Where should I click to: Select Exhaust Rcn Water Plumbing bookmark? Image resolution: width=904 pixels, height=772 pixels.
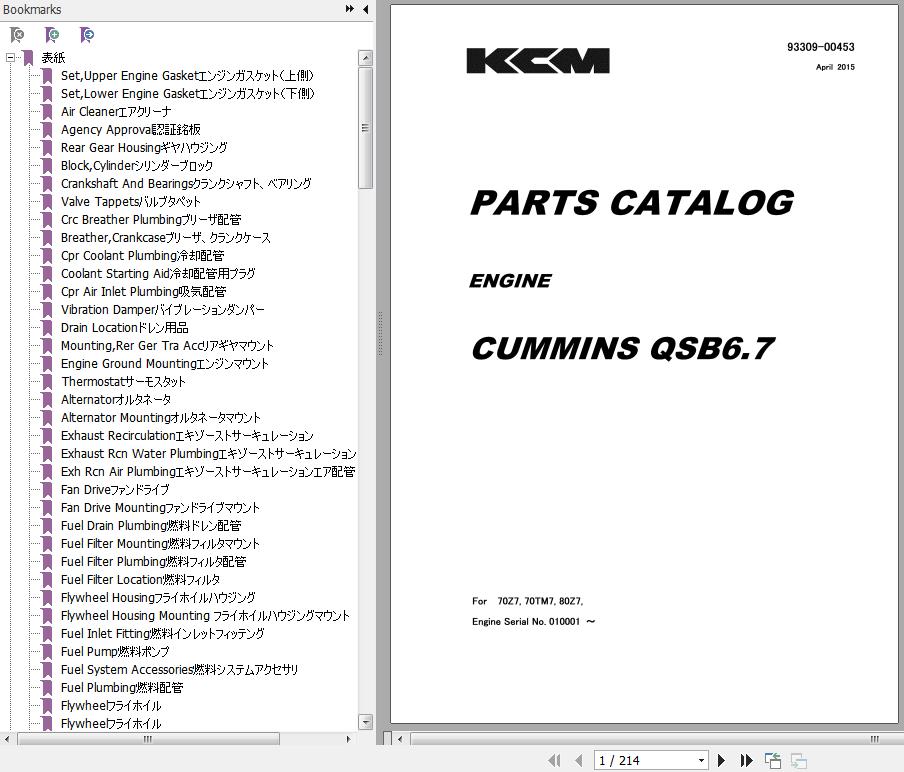click(208, 454)
